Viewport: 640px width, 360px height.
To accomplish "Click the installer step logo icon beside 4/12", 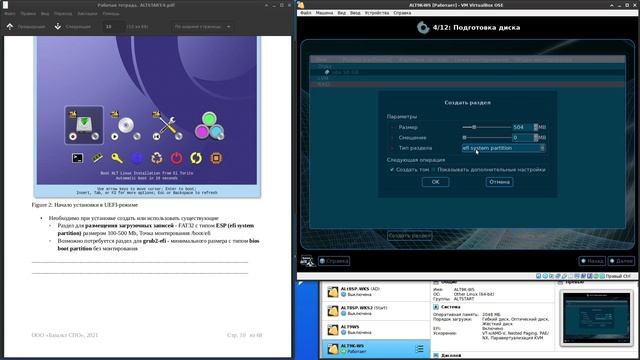I will (x=423, y=28).
